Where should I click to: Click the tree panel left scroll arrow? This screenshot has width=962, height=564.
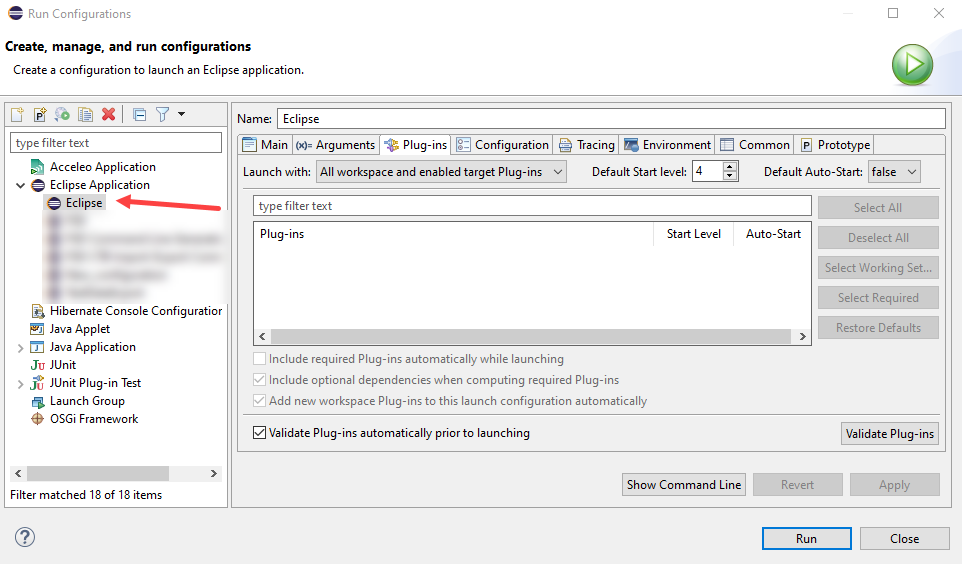pos(18,474)
